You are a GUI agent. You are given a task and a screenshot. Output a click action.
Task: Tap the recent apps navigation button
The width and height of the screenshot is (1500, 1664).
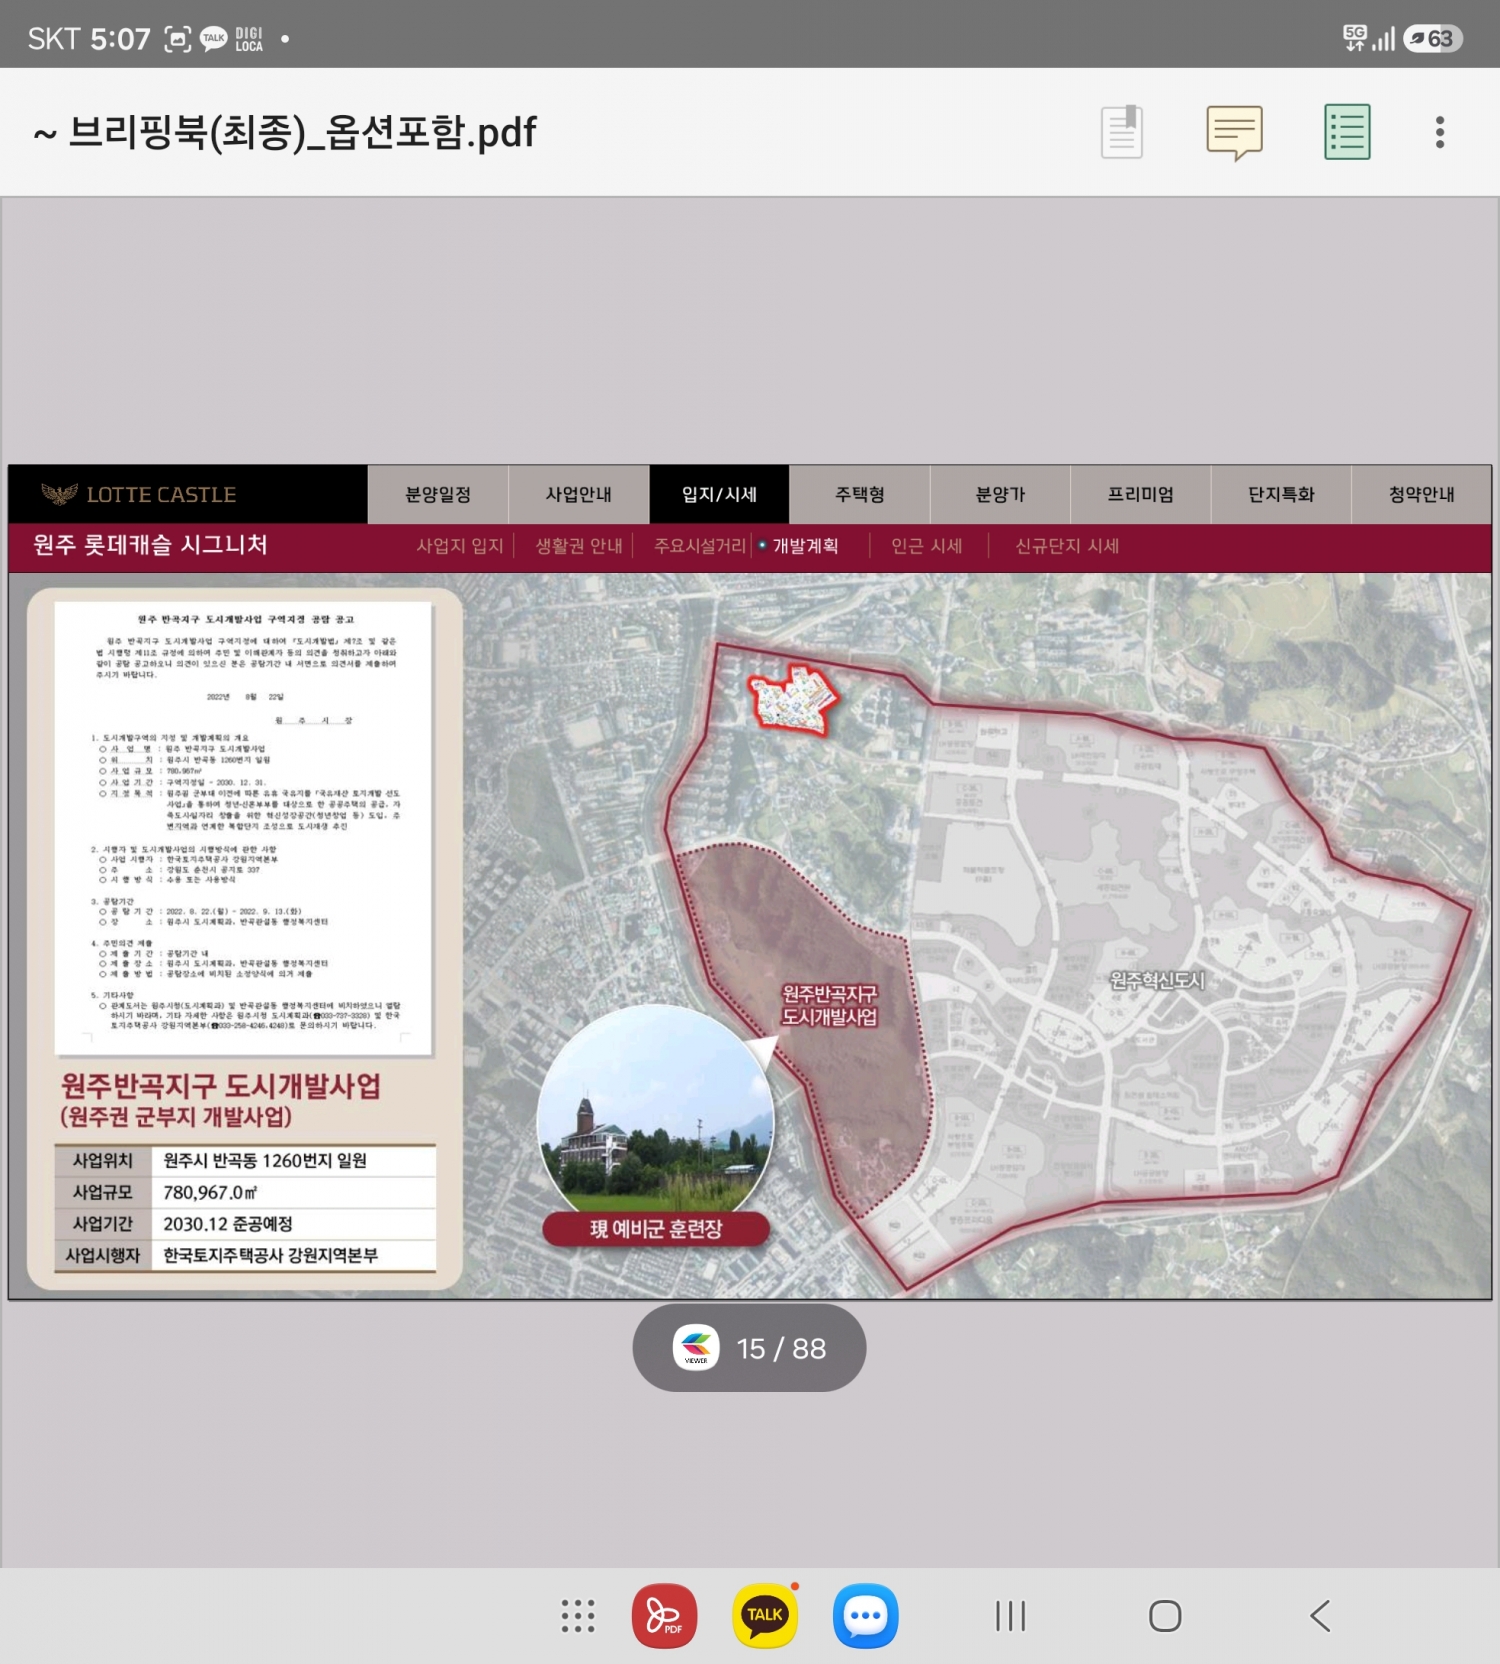pyautogui.click(x=1010, y=1616)
